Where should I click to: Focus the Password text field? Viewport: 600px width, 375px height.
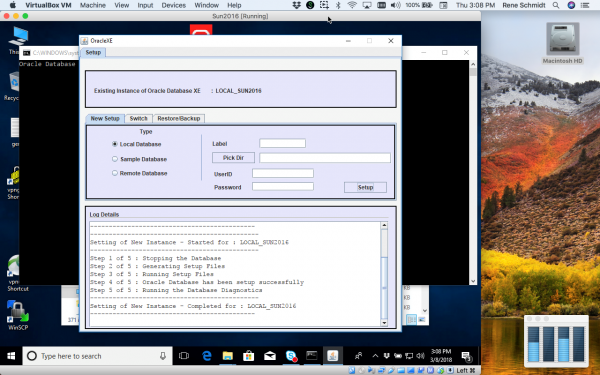click(283, 186)
